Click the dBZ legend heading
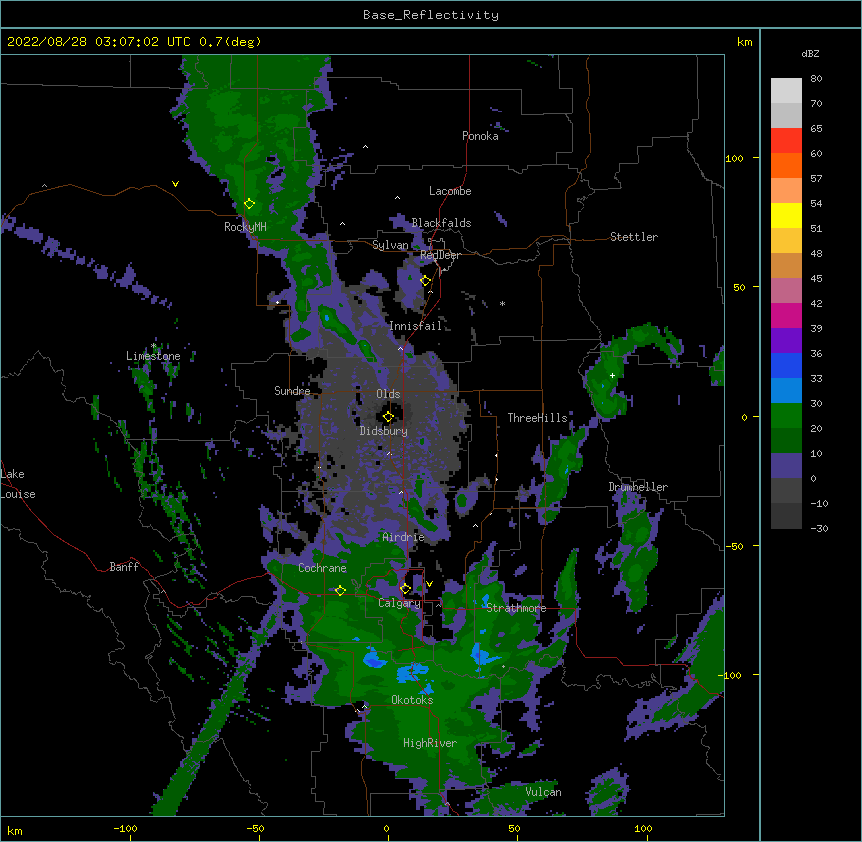 (810, 53)
